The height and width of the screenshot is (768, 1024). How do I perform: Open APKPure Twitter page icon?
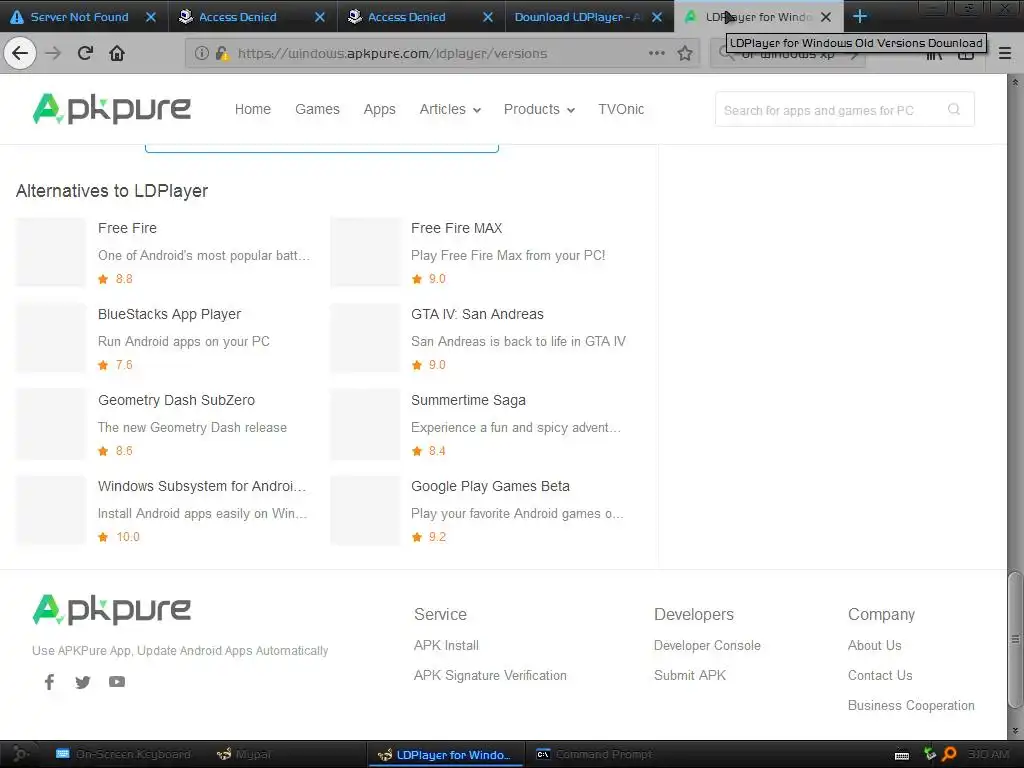click(x=83, y=682)
